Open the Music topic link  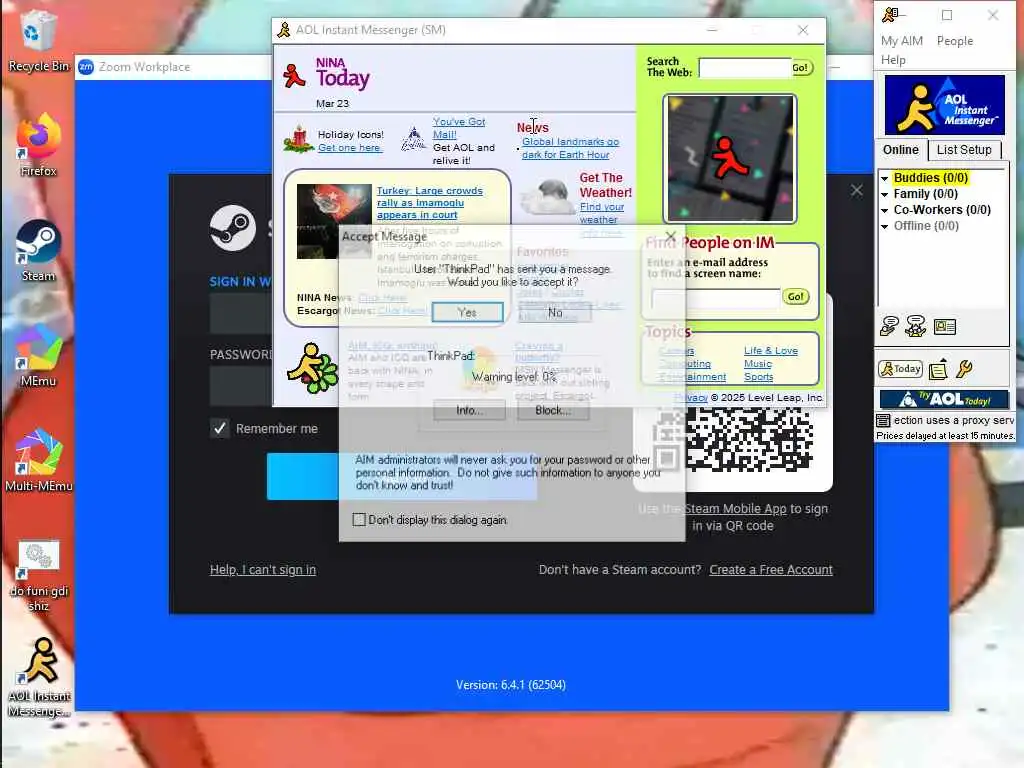pyautogui.click(x=758, y=364)
